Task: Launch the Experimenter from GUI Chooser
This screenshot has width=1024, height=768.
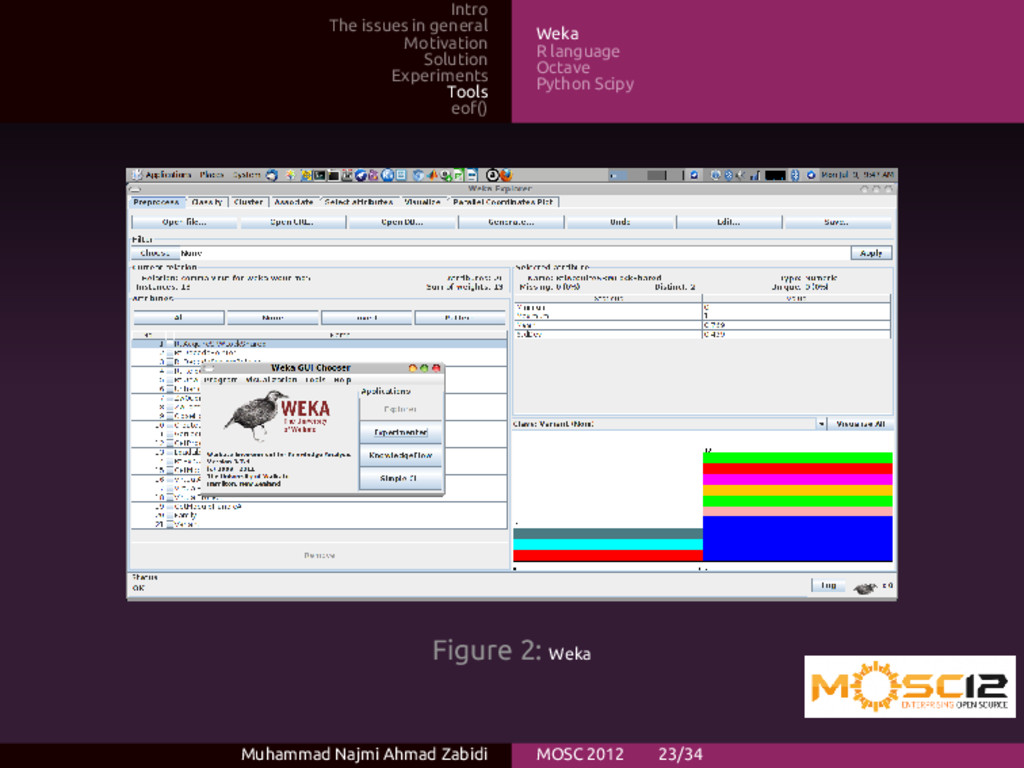Action: (x=400, y=432)
